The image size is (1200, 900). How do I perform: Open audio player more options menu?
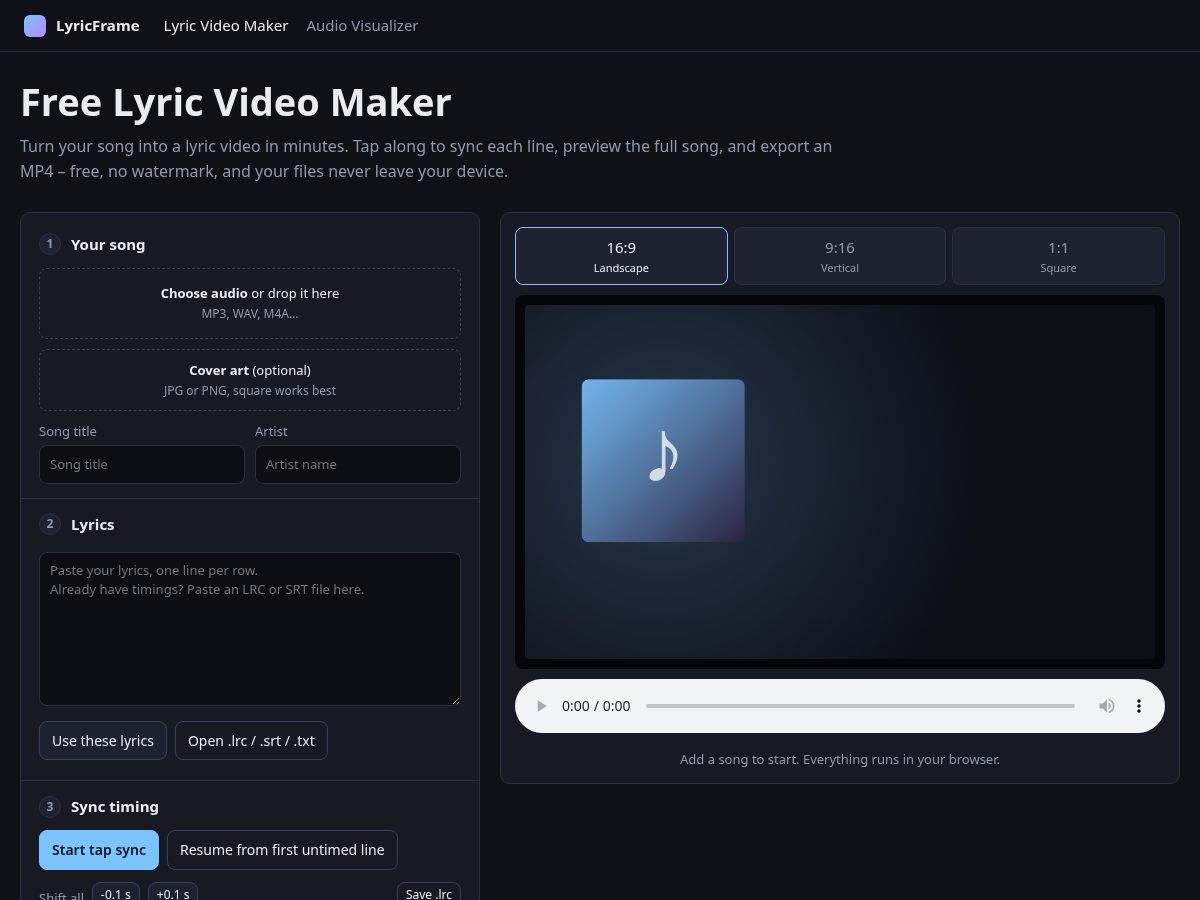1138,706
